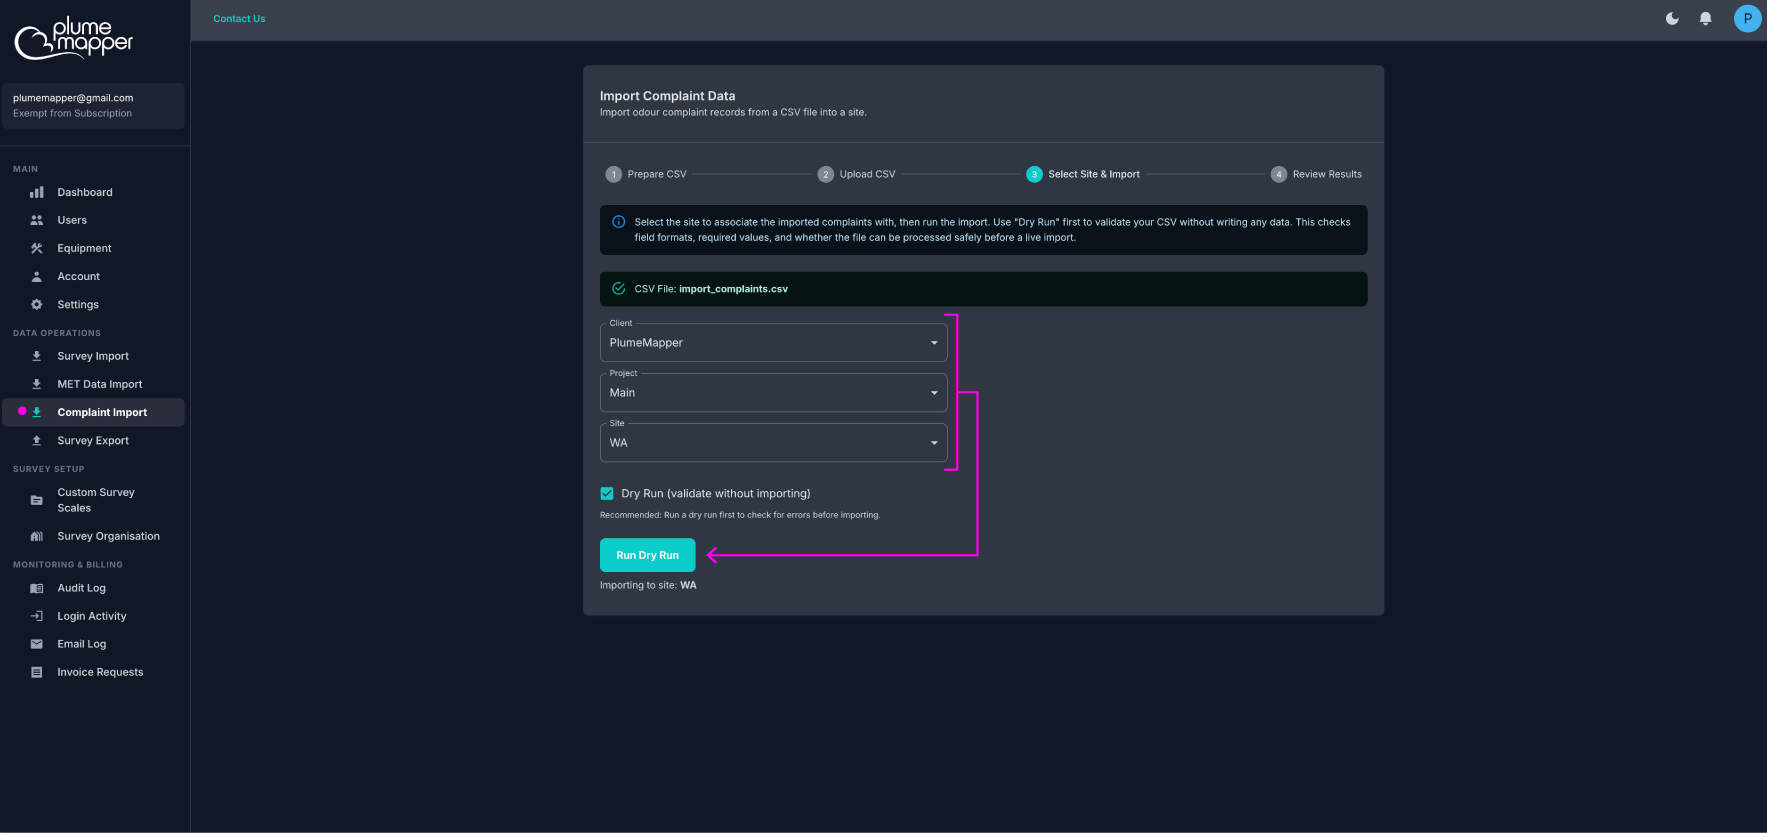This screenshot has width=1767, height=833.
Task: Click the Account person icon
Action: coord(37,276)
